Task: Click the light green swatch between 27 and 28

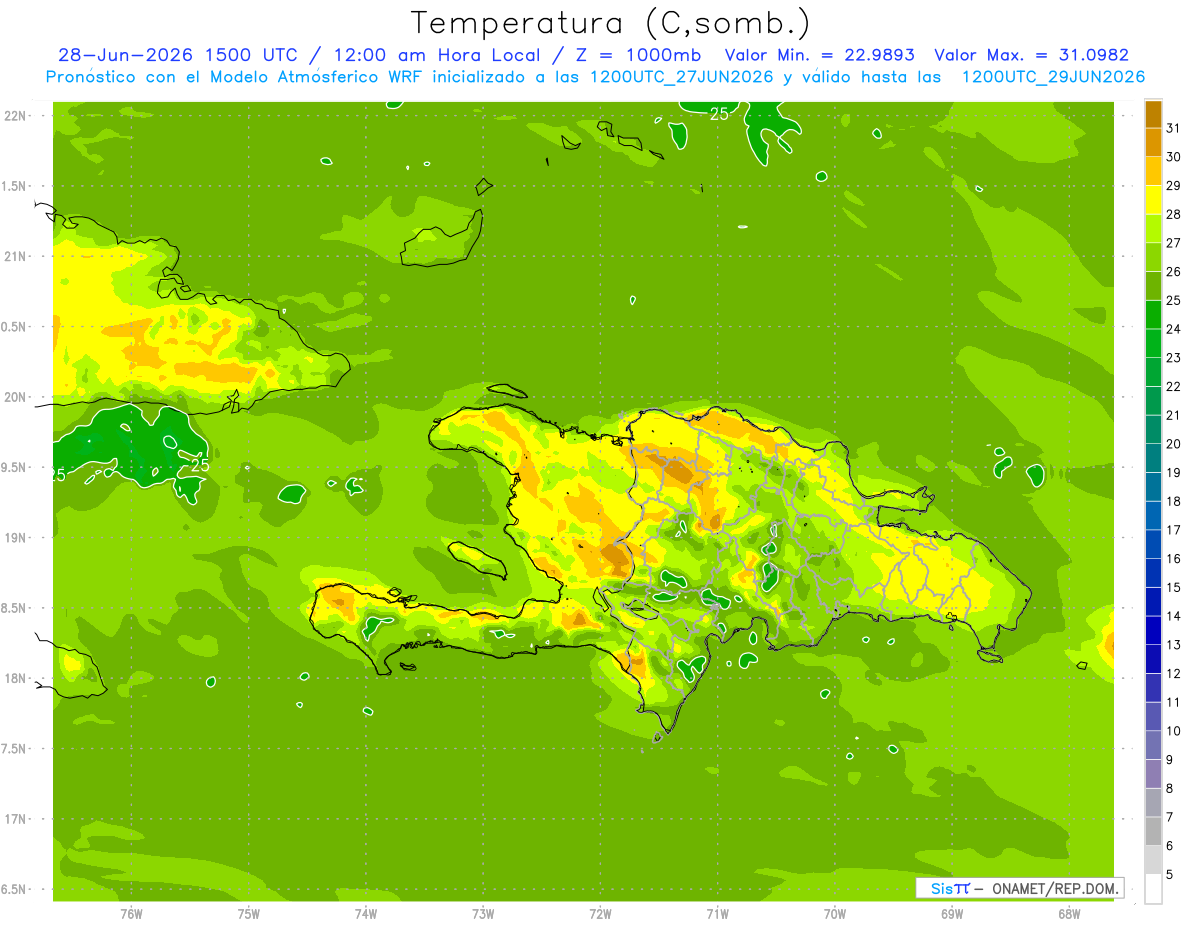Action: [x=1153, y=229]
